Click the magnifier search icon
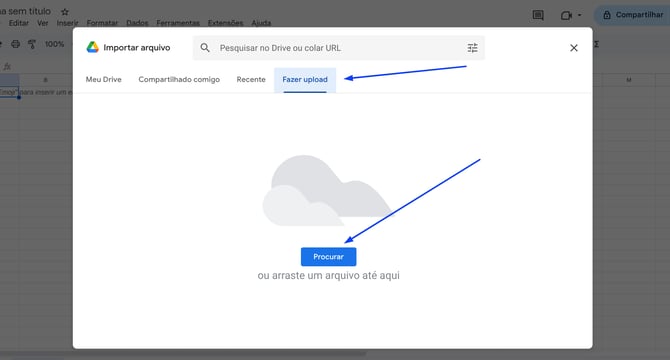This screenshot has height=360, width=670. 205,48
